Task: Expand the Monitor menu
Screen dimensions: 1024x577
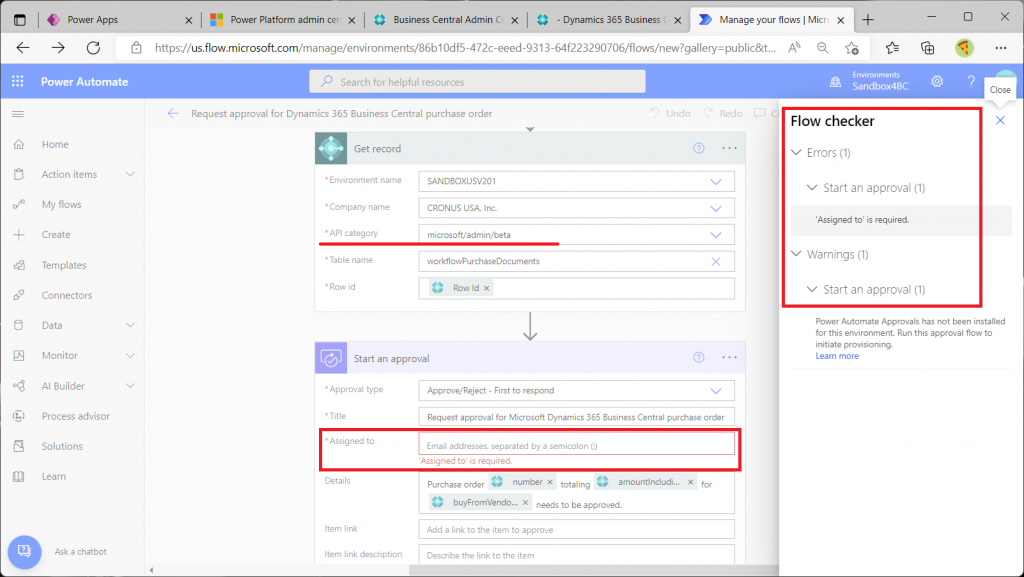Action: coord(130,355)
